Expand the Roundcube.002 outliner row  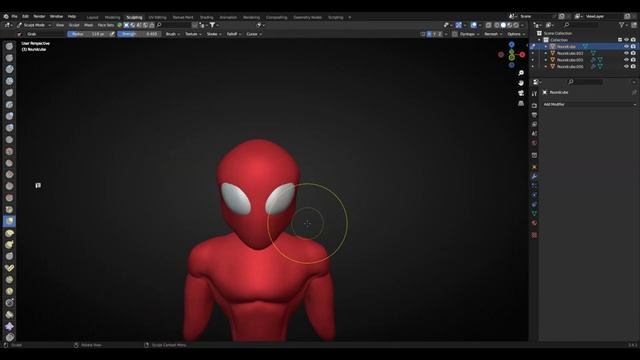(x=546, y=53)
